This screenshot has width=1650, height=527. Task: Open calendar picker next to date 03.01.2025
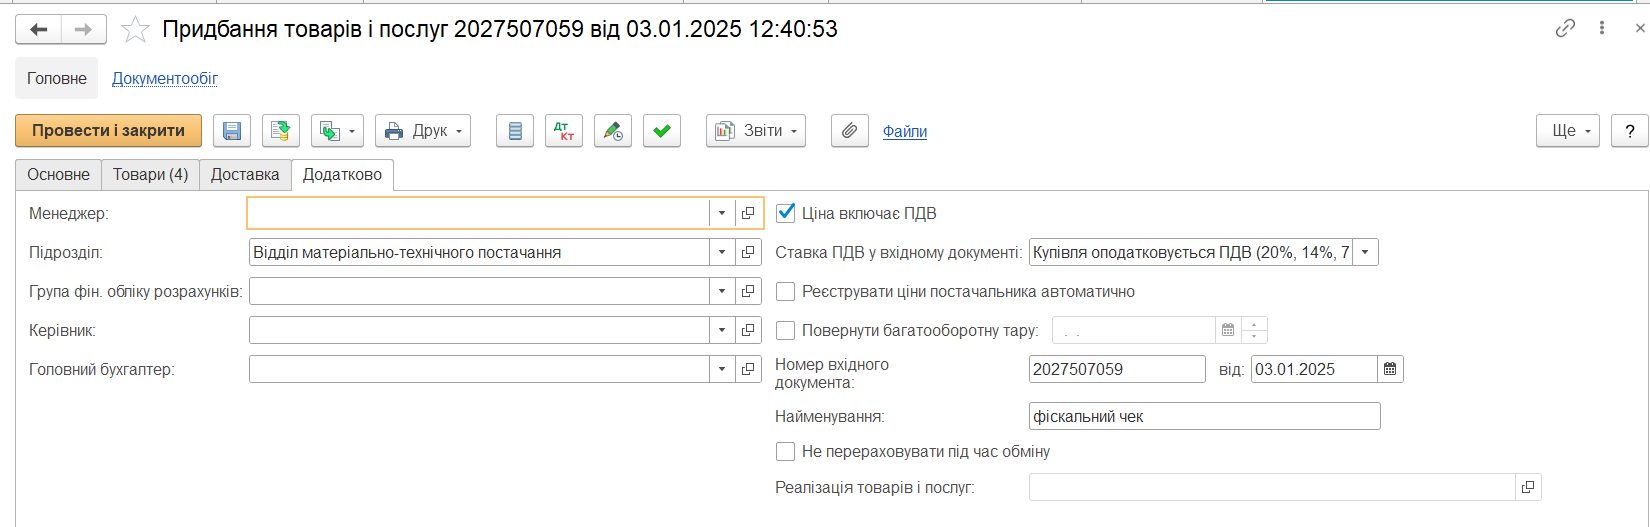[x=1390, y=369]
